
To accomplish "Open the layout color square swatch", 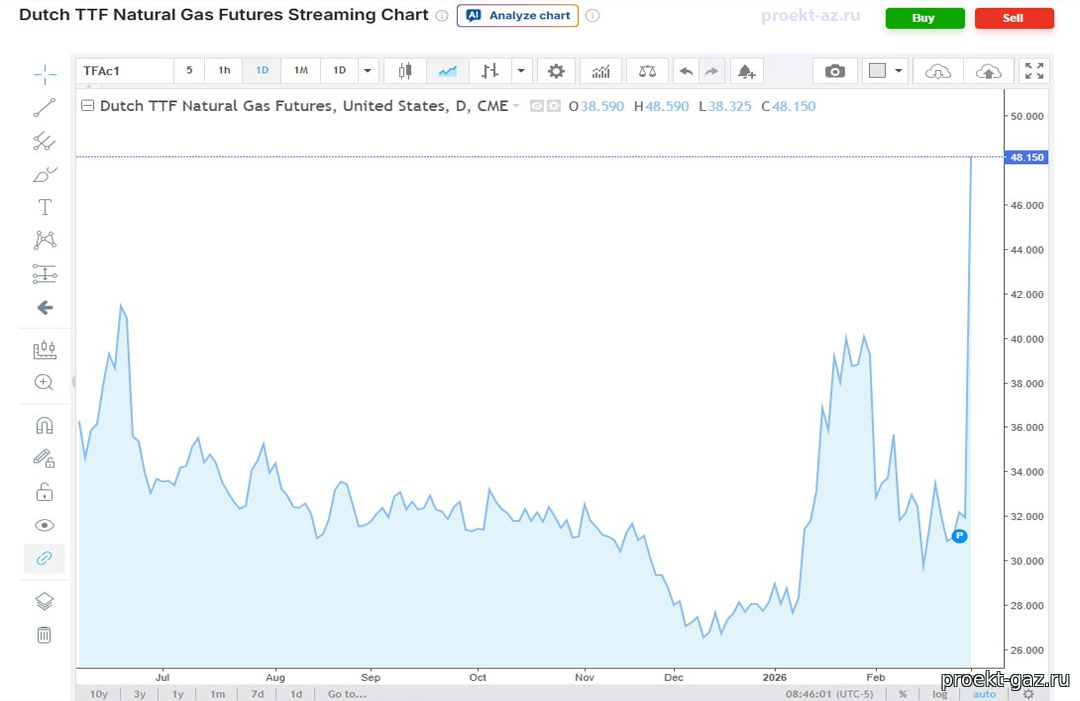I will [x=877, y=71].
